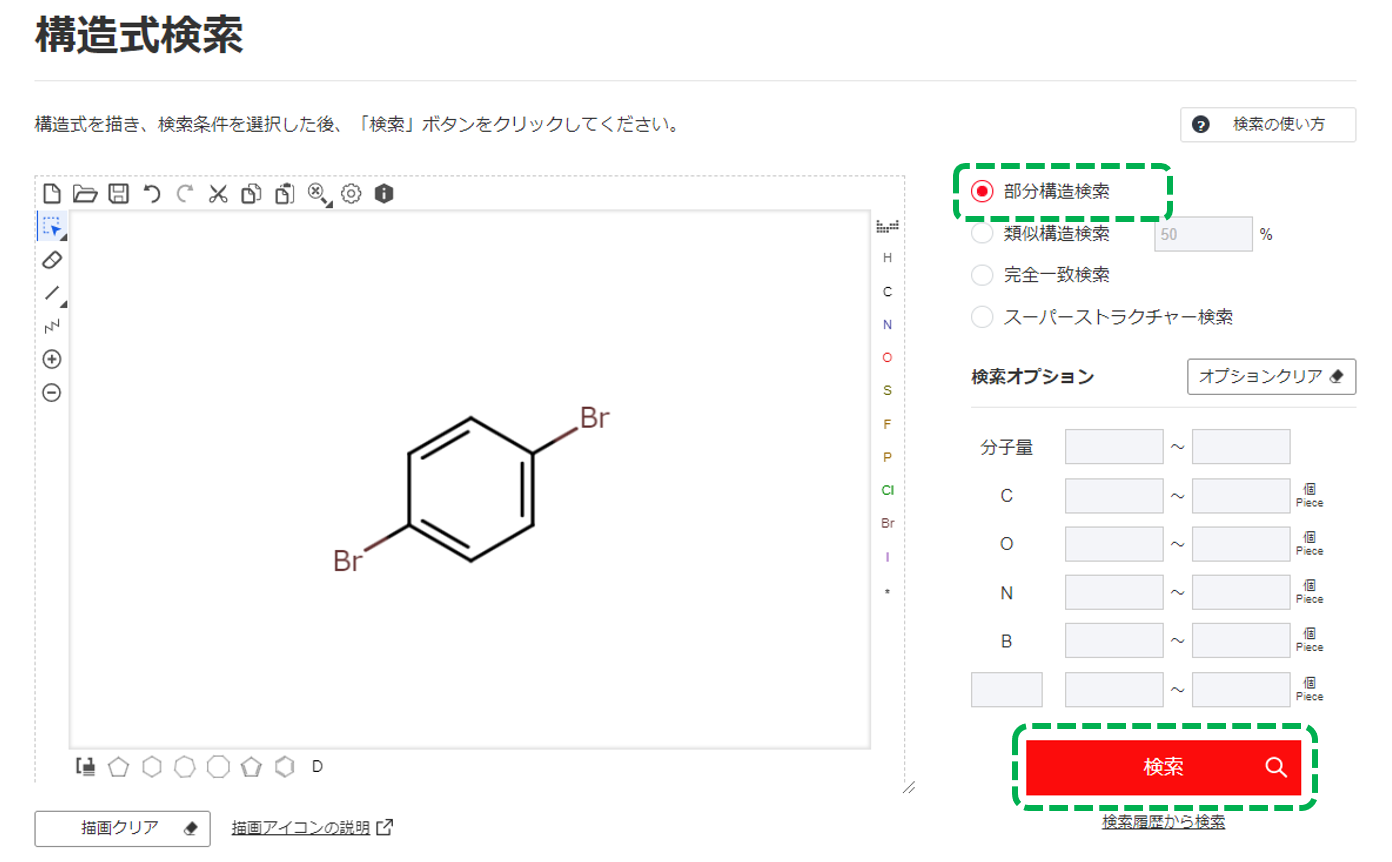This screenshot has width=1392, height=862.
Task: Click the 分子量 minimum field
Action: click(x=1114, y=447)
